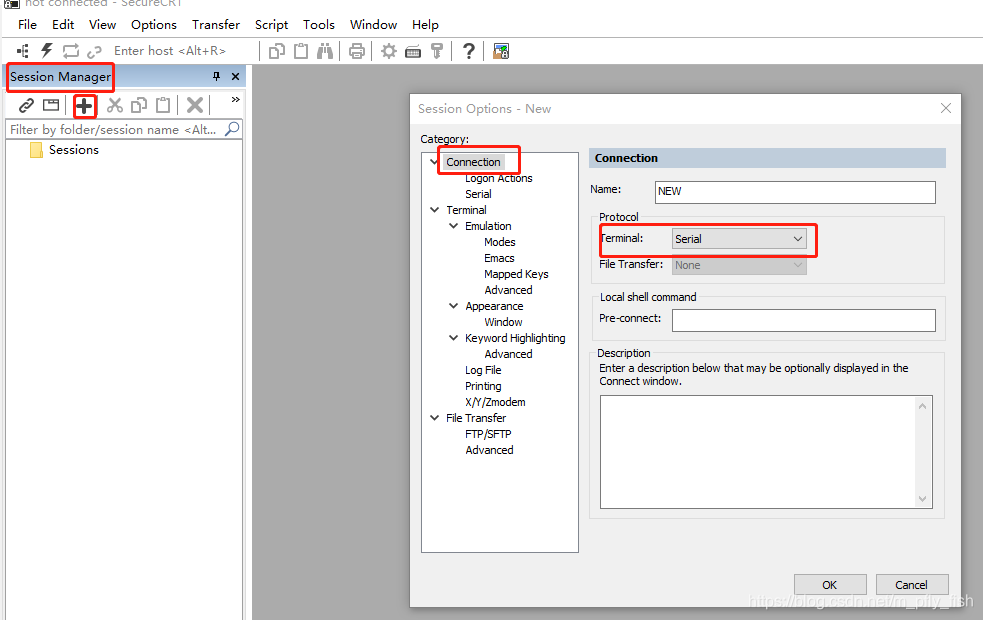Image resolution: width=983 pixels, height=620 pixels.
Task: Open the Edit menu
Action: tap(63, 25)
